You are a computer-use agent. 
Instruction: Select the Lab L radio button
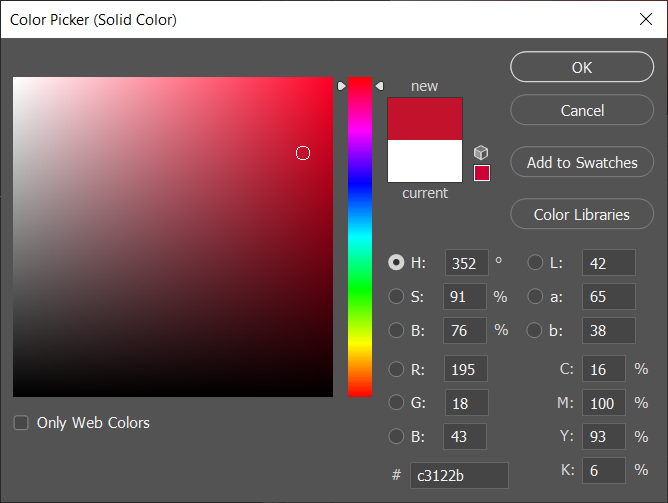tap(535, 263)
